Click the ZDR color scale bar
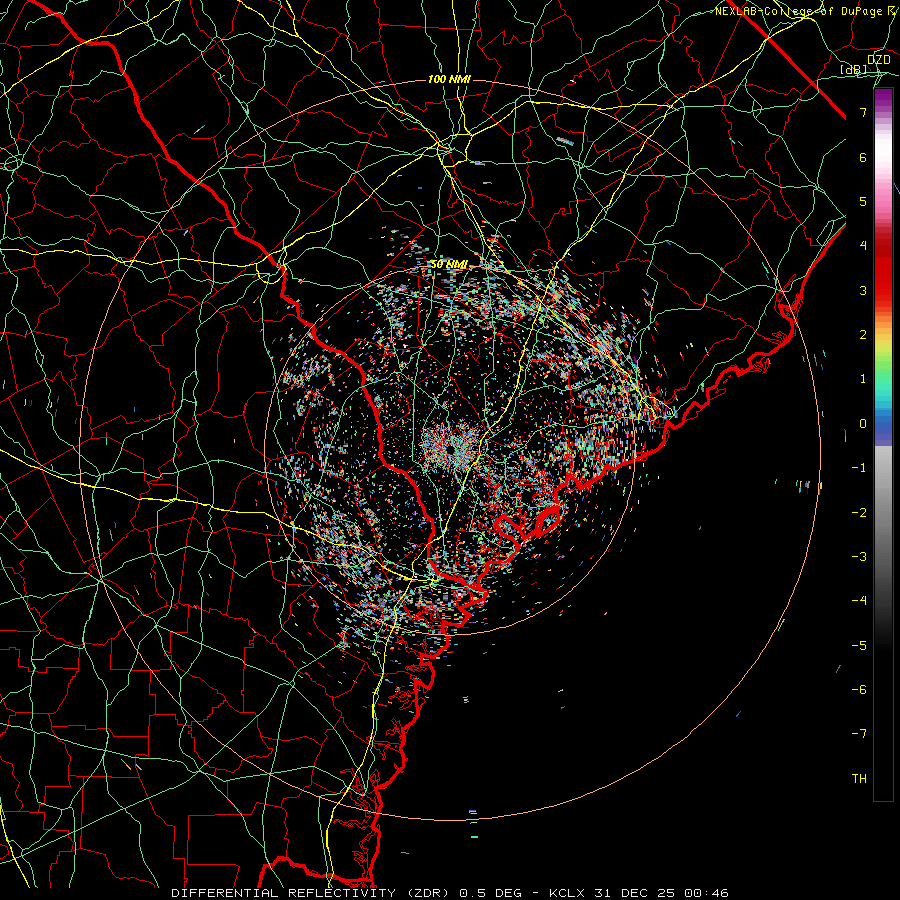Image resolution: width=900 pixels, height=900 pixels. (883, 444)
